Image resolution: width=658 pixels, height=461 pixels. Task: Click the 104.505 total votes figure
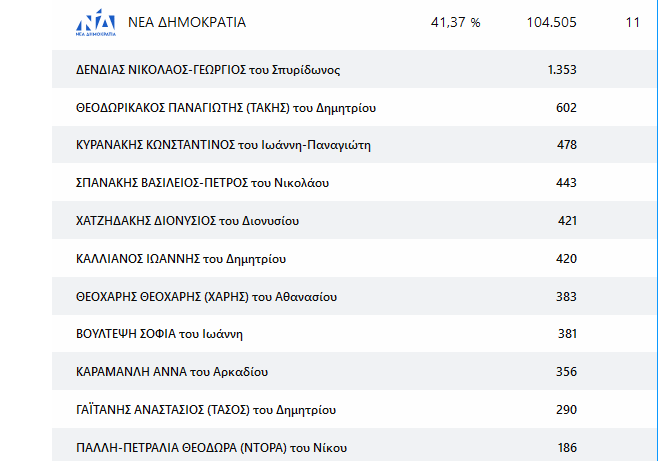(551, 22)
